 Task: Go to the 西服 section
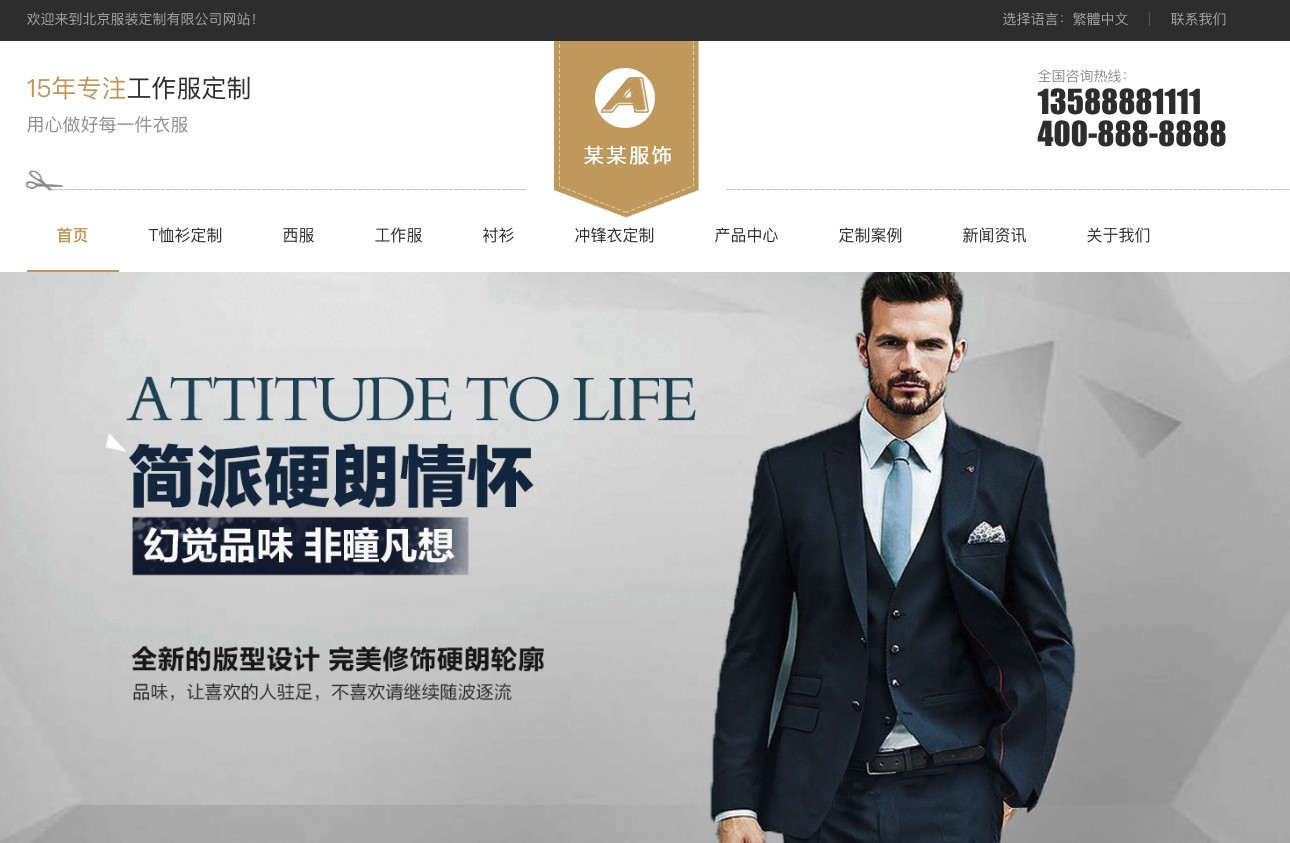299,236
